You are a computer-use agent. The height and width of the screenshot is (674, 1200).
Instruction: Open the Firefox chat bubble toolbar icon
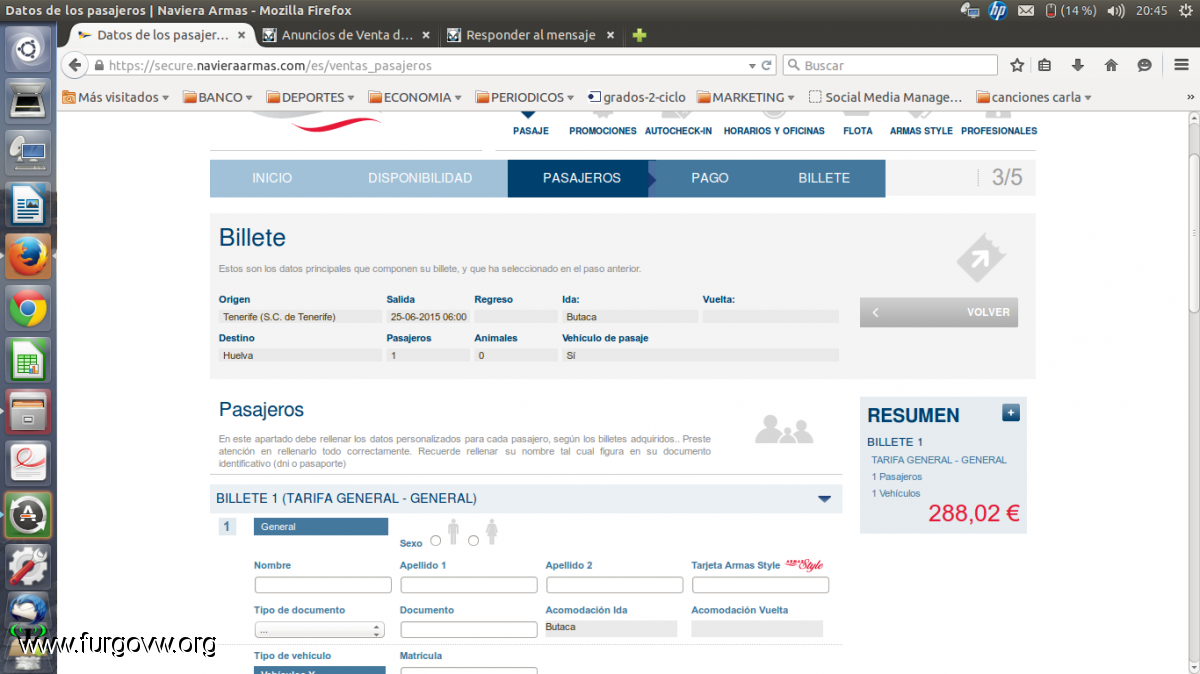[1145, 65]
